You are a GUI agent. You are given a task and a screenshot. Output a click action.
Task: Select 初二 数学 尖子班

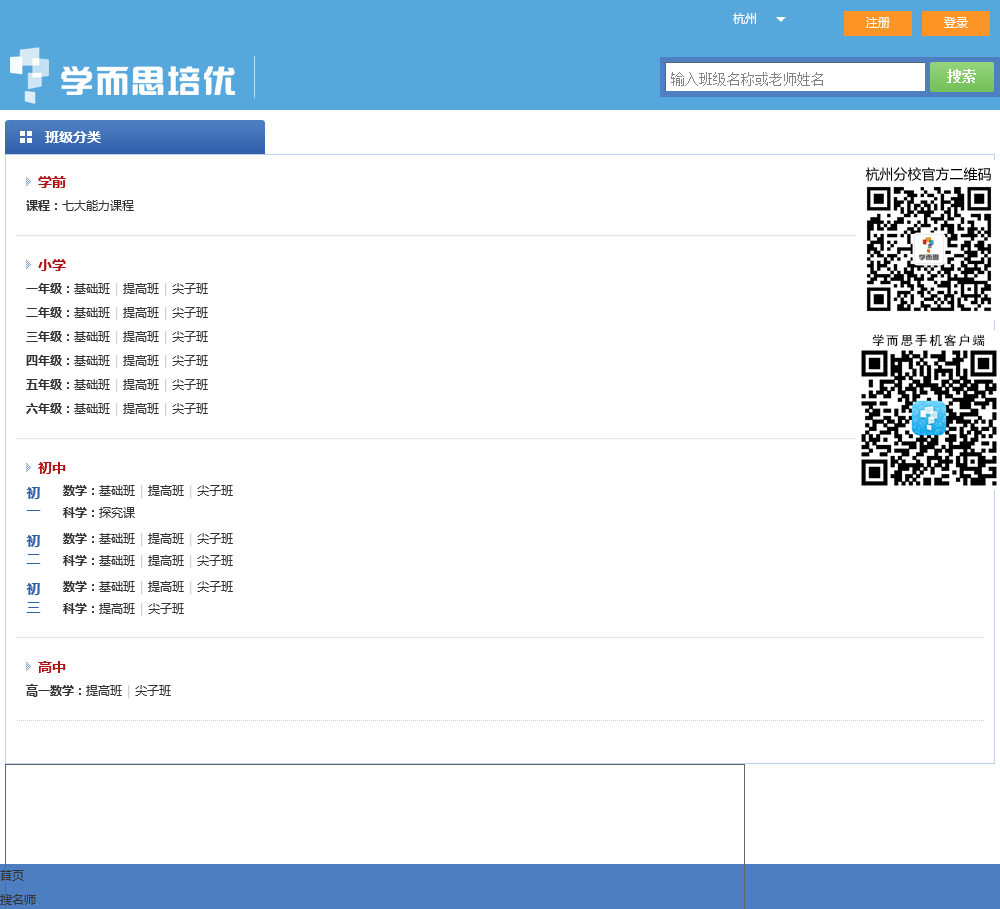215,539
